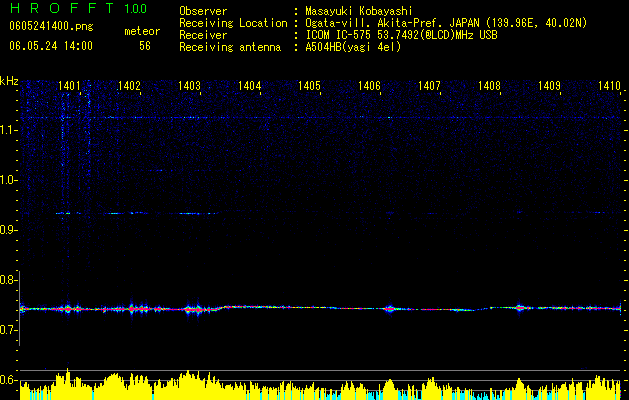Click the 0.6 kHz frequency label
Viewport: 629px width, 400px height.
(x=9, y=380)
